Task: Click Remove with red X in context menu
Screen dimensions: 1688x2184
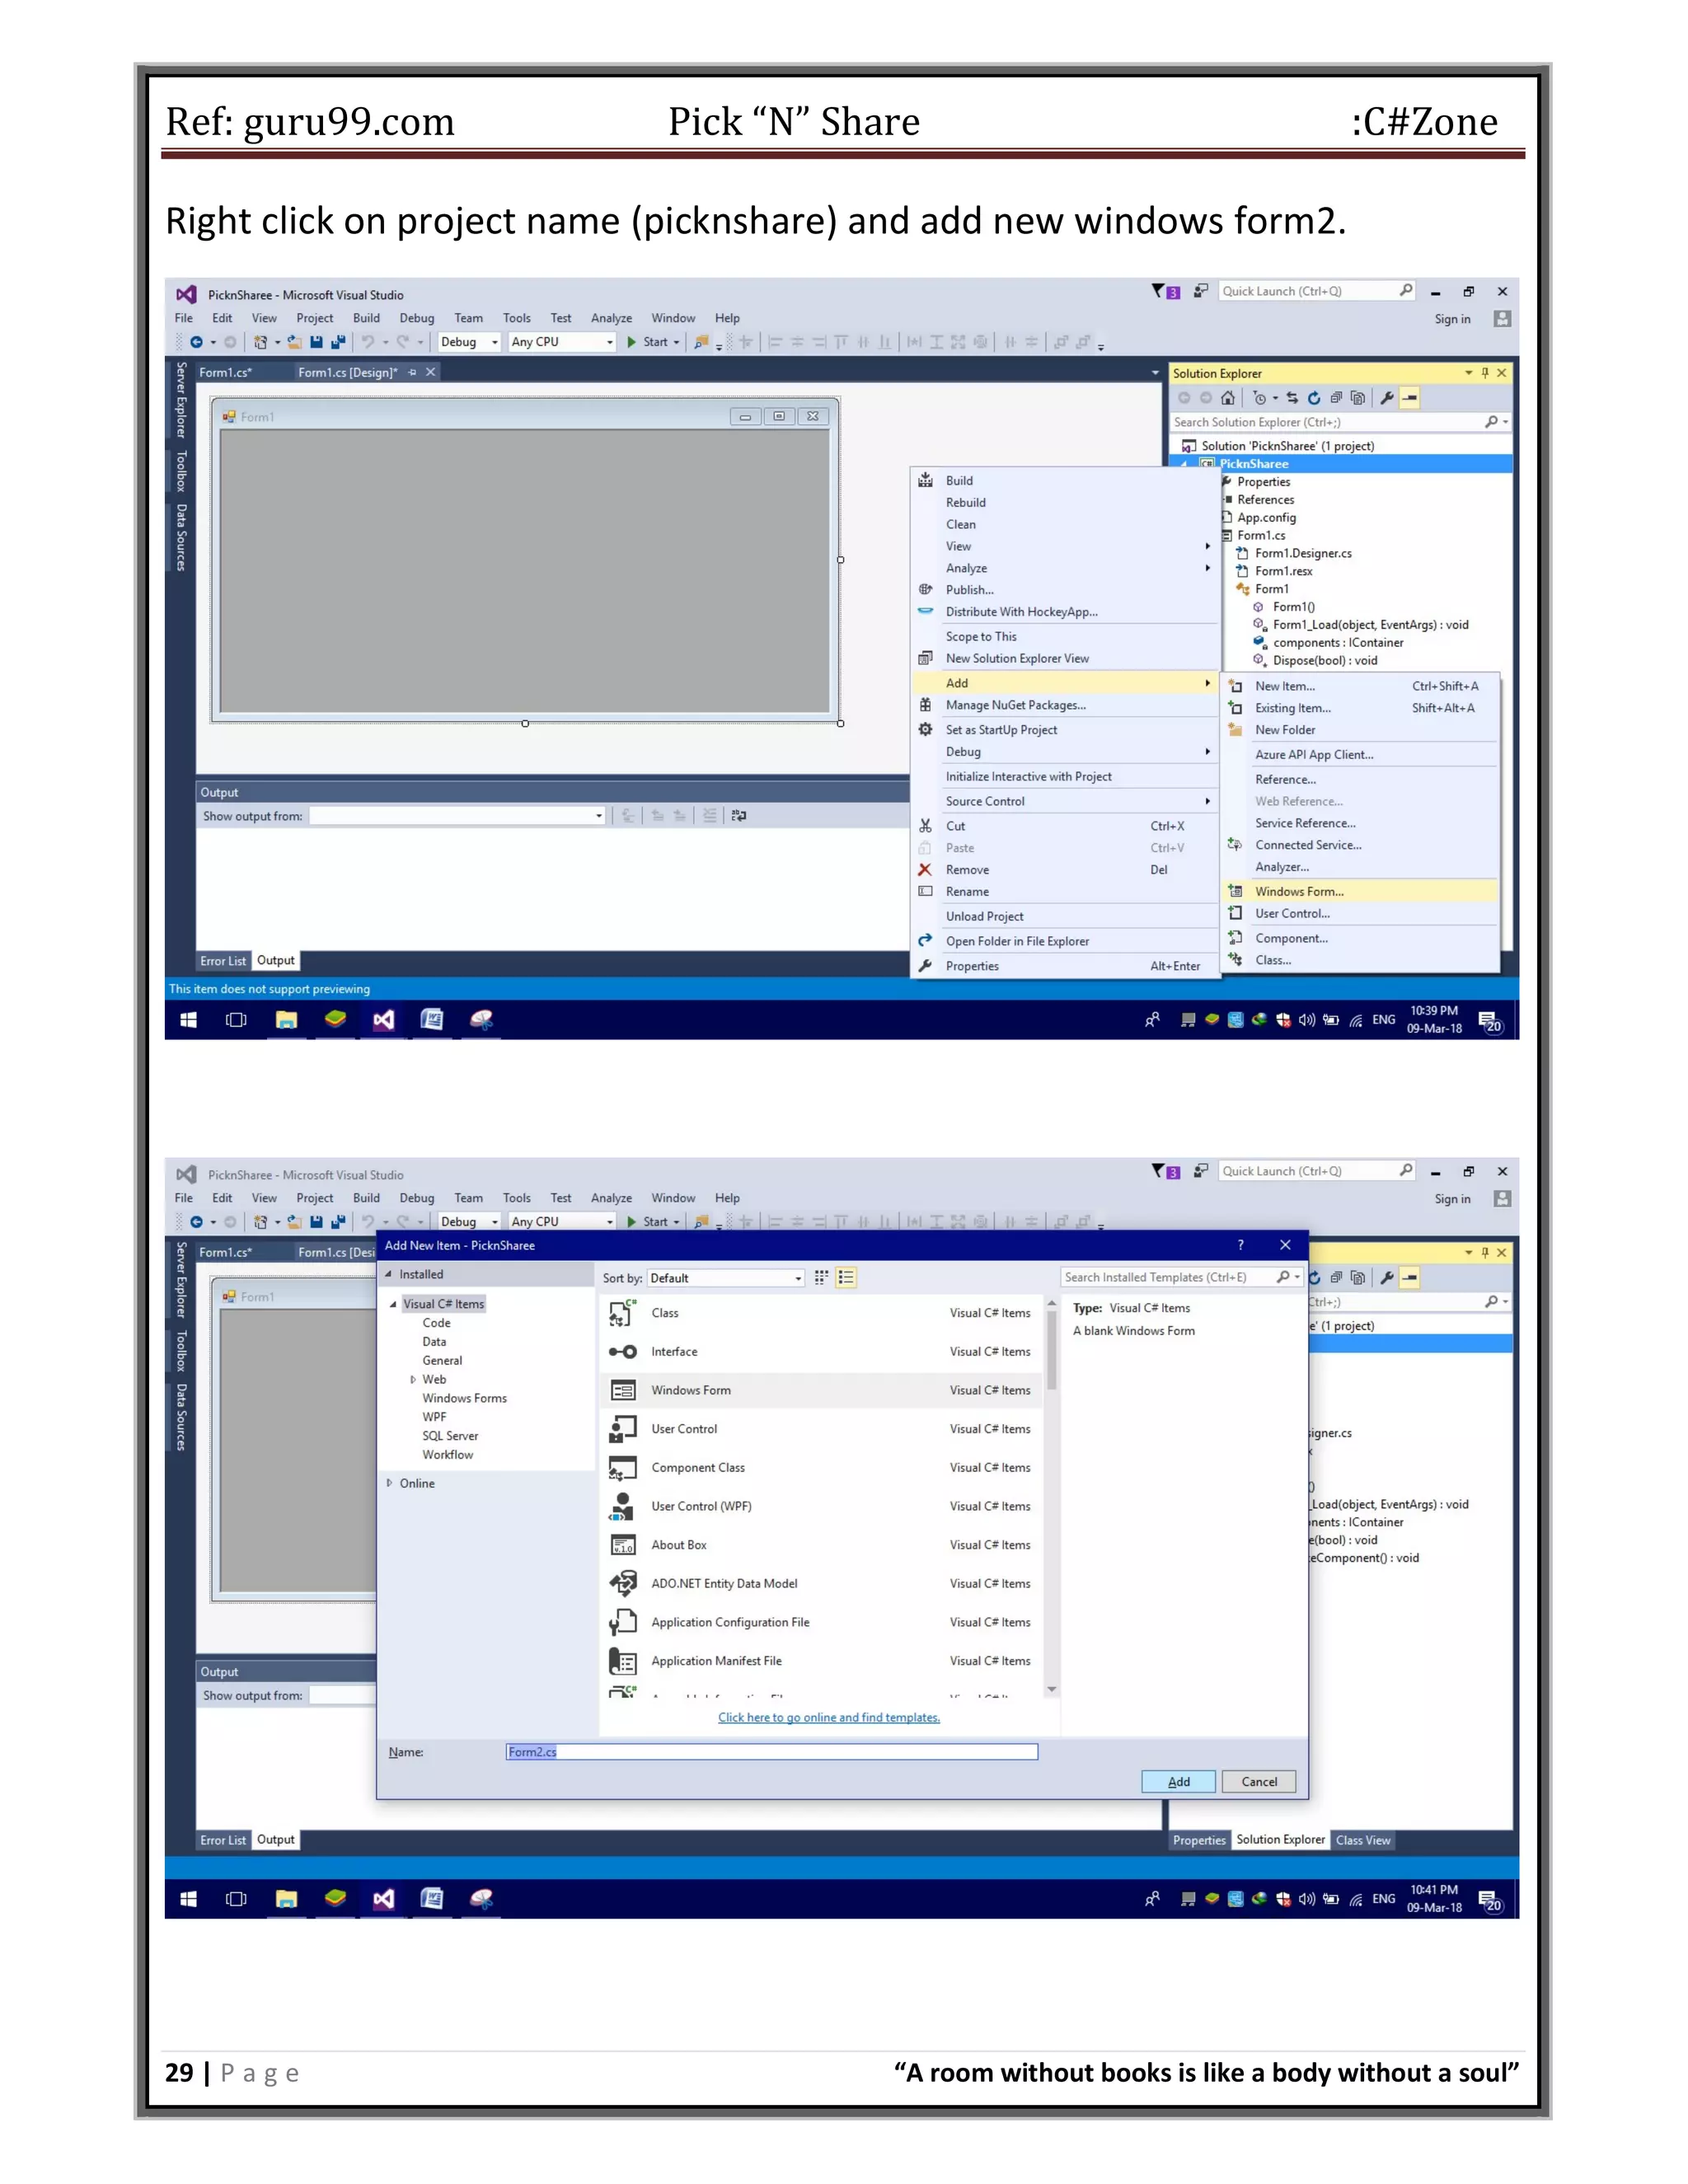Action: pyautogui.click(x=1066, y=870)
